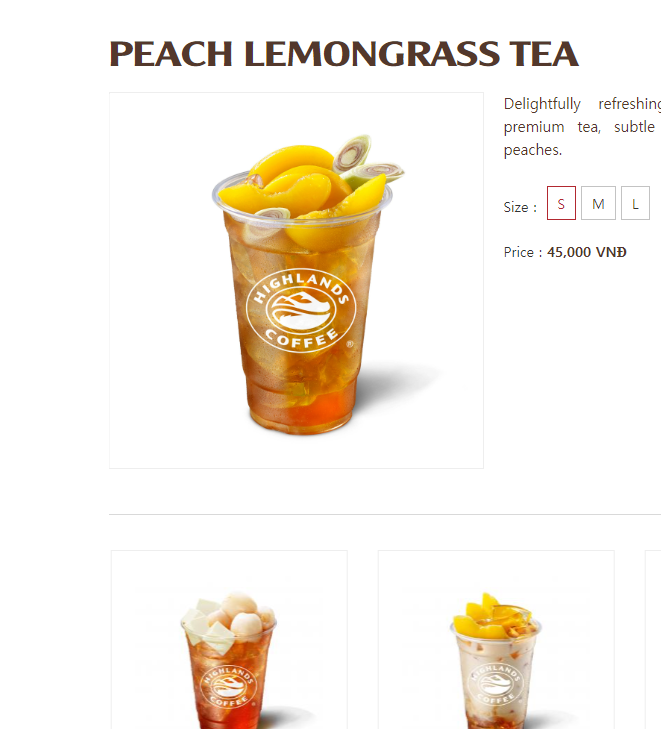Choose the M size box

(598, 203)
